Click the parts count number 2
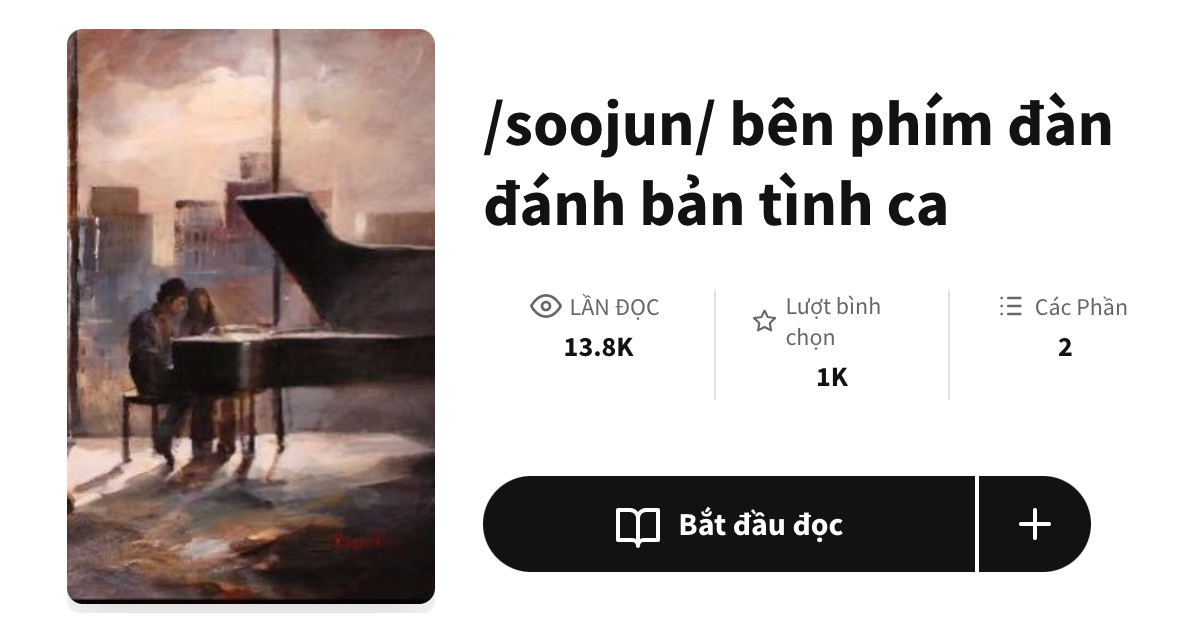This screenshot has height=644, width=1190. pyautogui.click(x=1065, y=347)
